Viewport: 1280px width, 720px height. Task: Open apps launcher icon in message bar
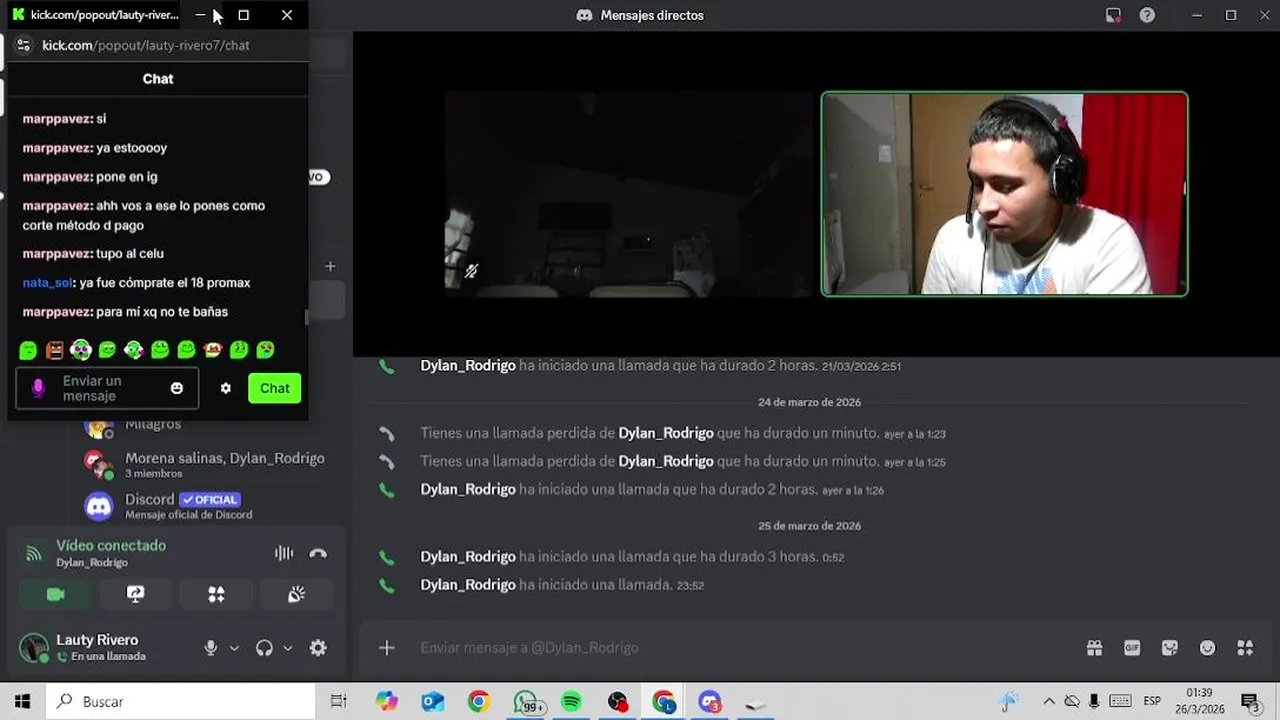click(x=1245, y=648)
